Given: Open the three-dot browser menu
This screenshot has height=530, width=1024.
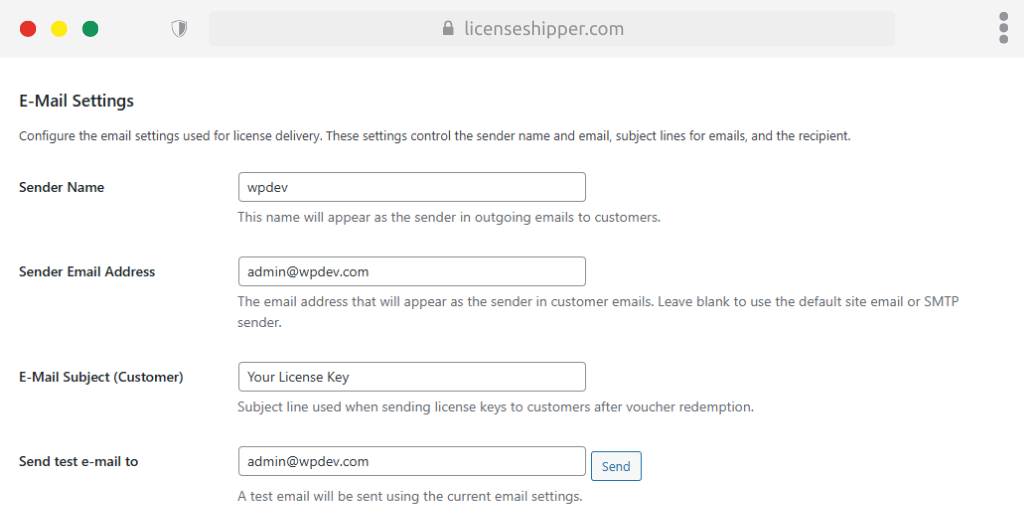Looking at the screenshot, I should (1003, 28).
